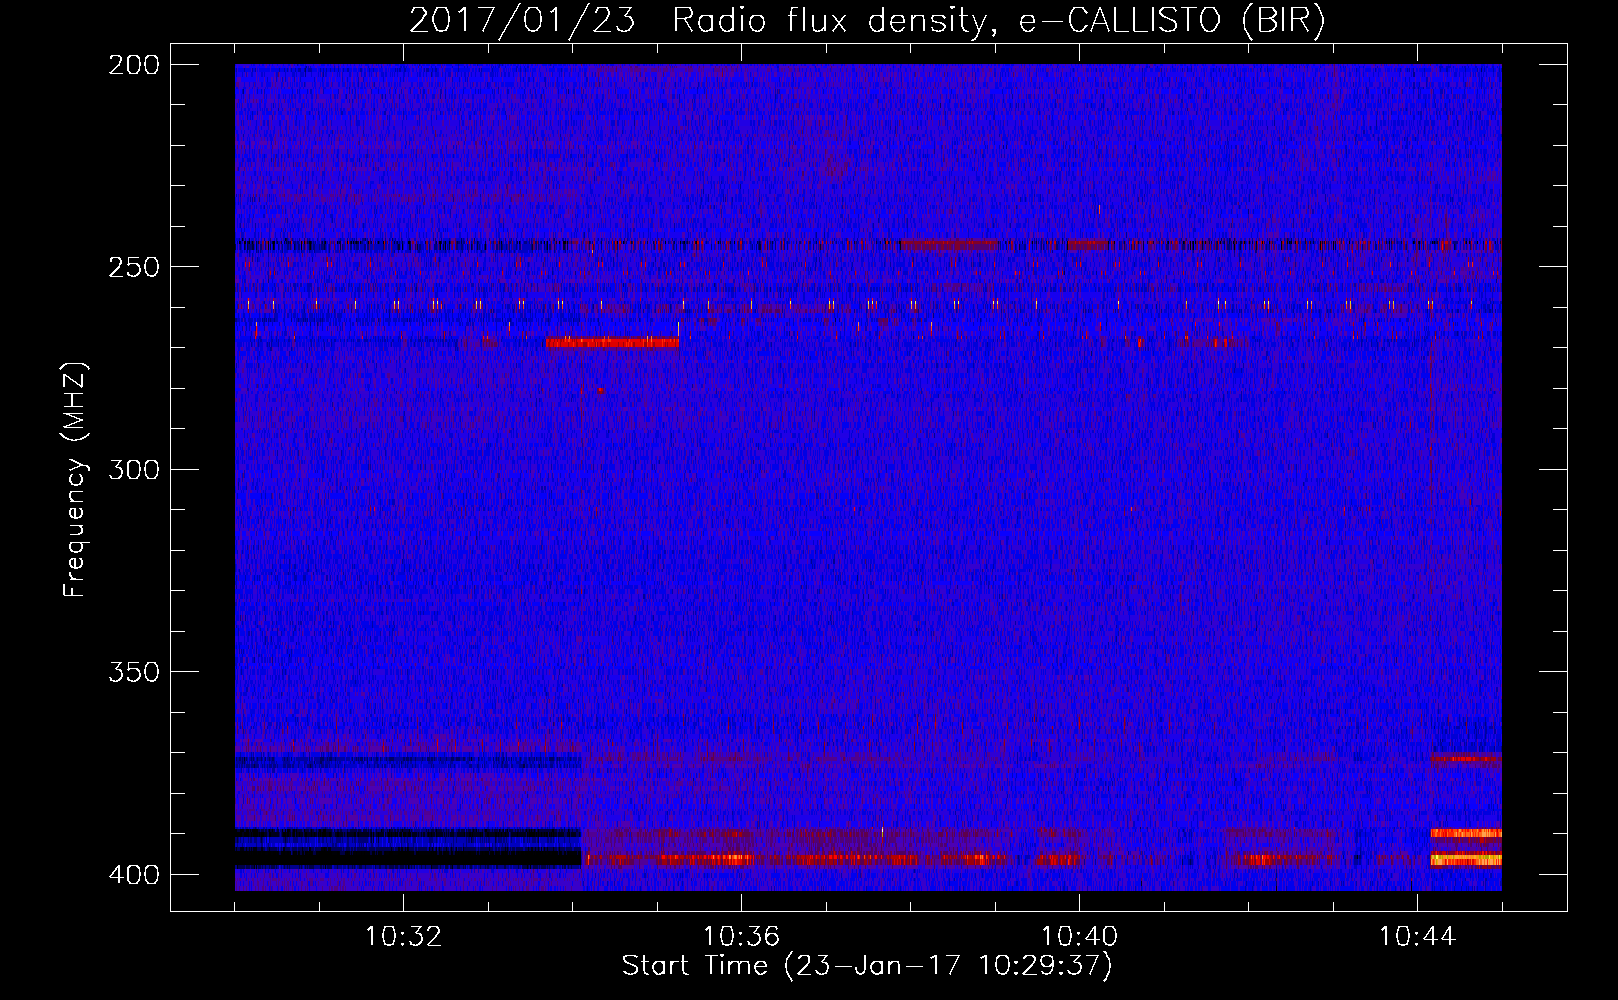The width and height of the screenshot is (1618, 1000).
Task: Click the 400 frequency tick label
Action: click(134, 874)
